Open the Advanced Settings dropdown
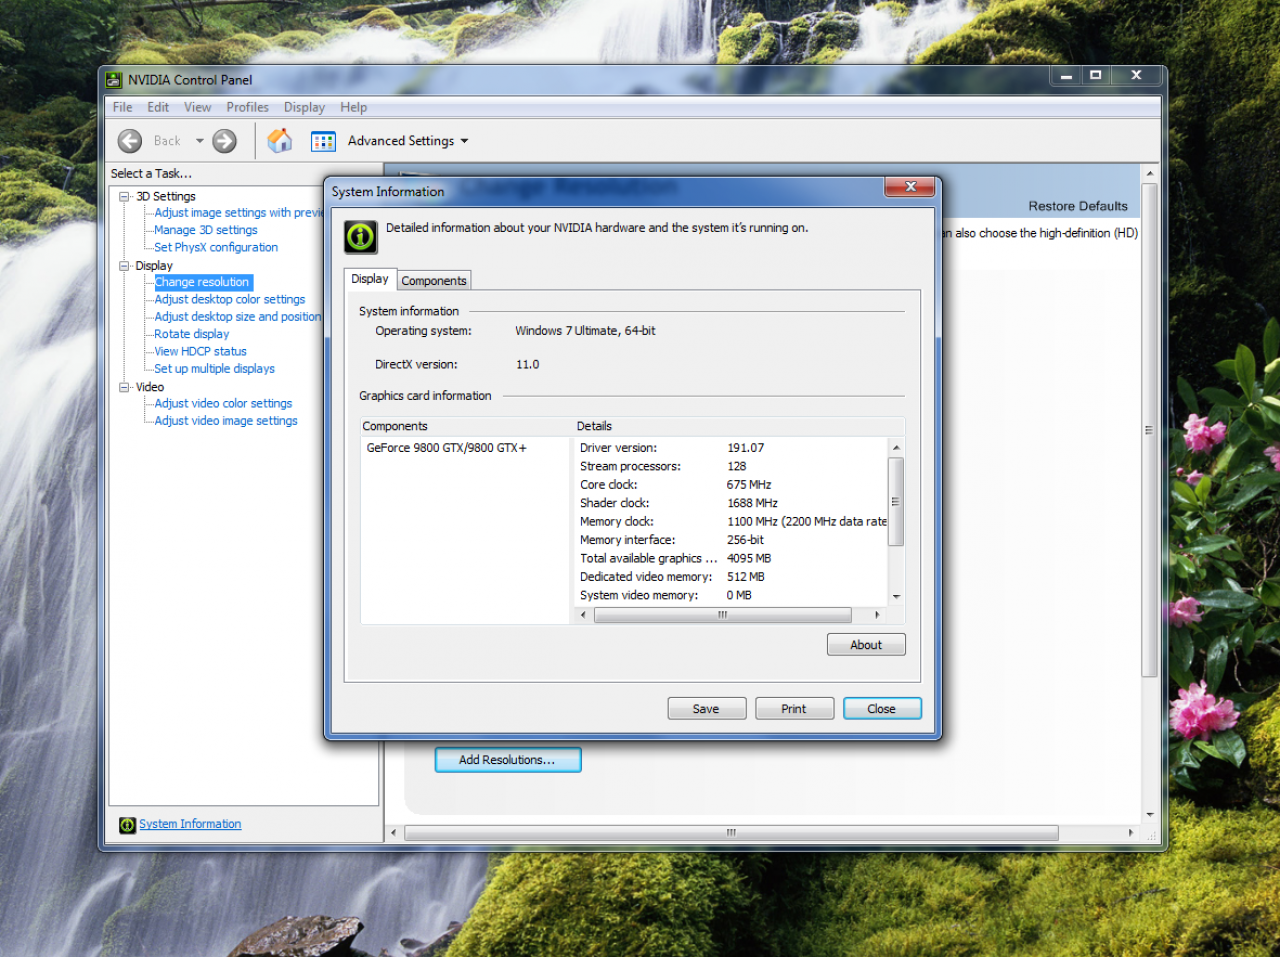1280x957 pixels. pos(464,141)
